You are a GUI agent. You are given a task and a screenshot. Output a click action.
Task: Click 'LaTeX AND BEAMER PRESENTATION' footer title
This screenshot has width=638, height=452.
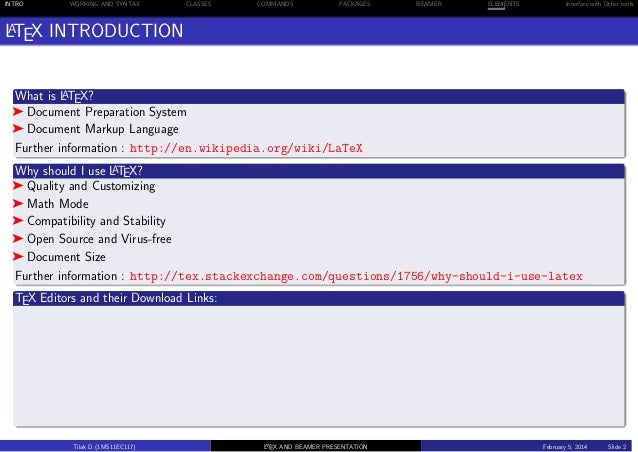click(x=315, y=447)
